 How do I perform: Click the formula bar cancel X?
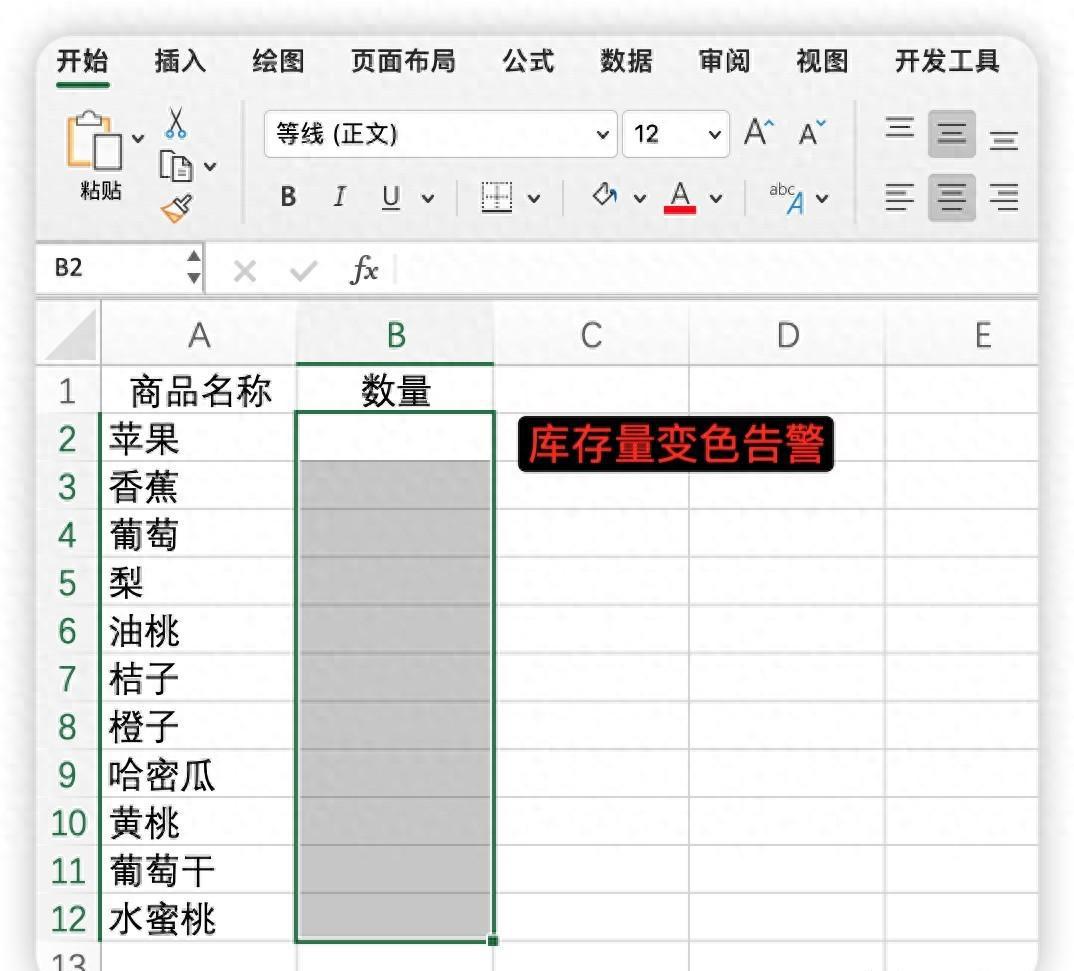[245, 271]
